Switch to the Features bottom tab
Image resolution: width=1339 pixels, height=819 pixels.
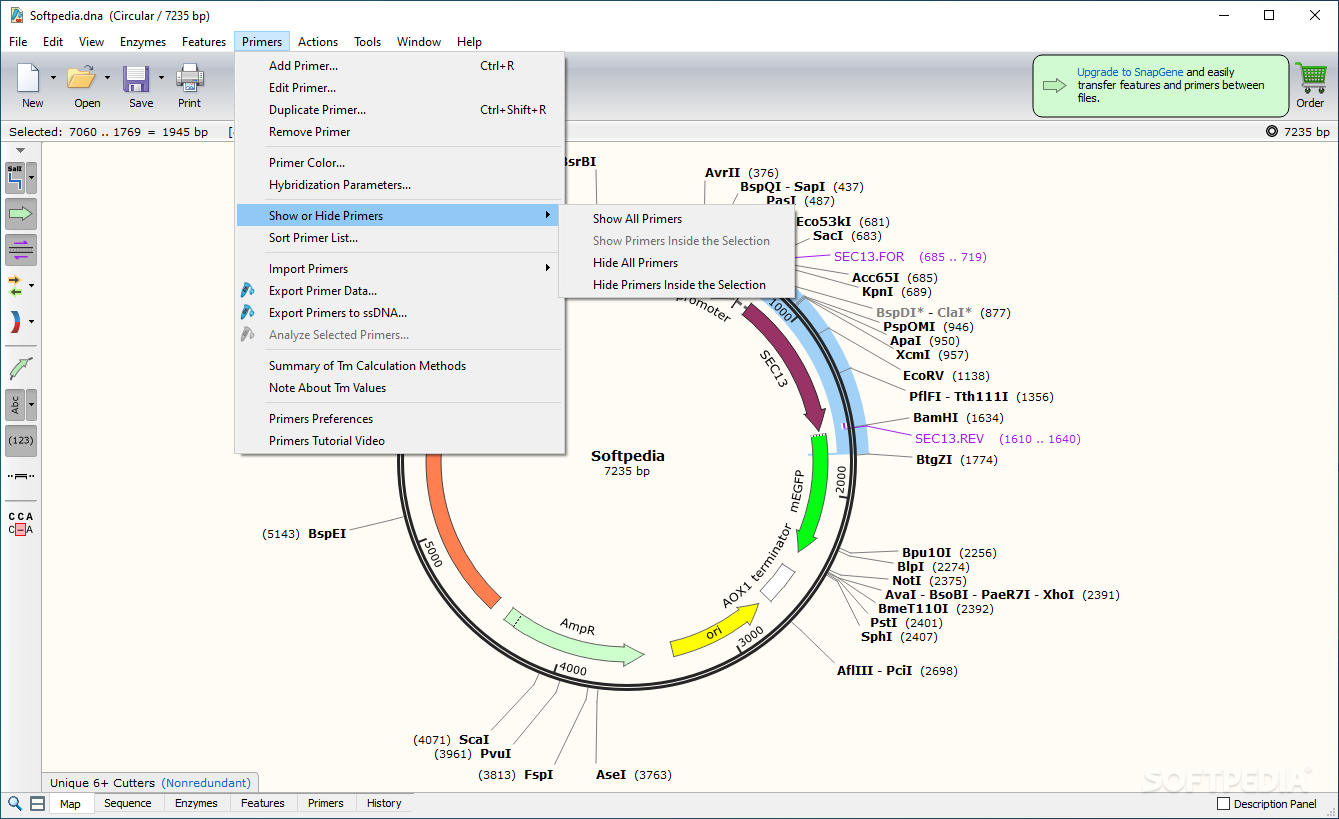click(x=263, y=803)
